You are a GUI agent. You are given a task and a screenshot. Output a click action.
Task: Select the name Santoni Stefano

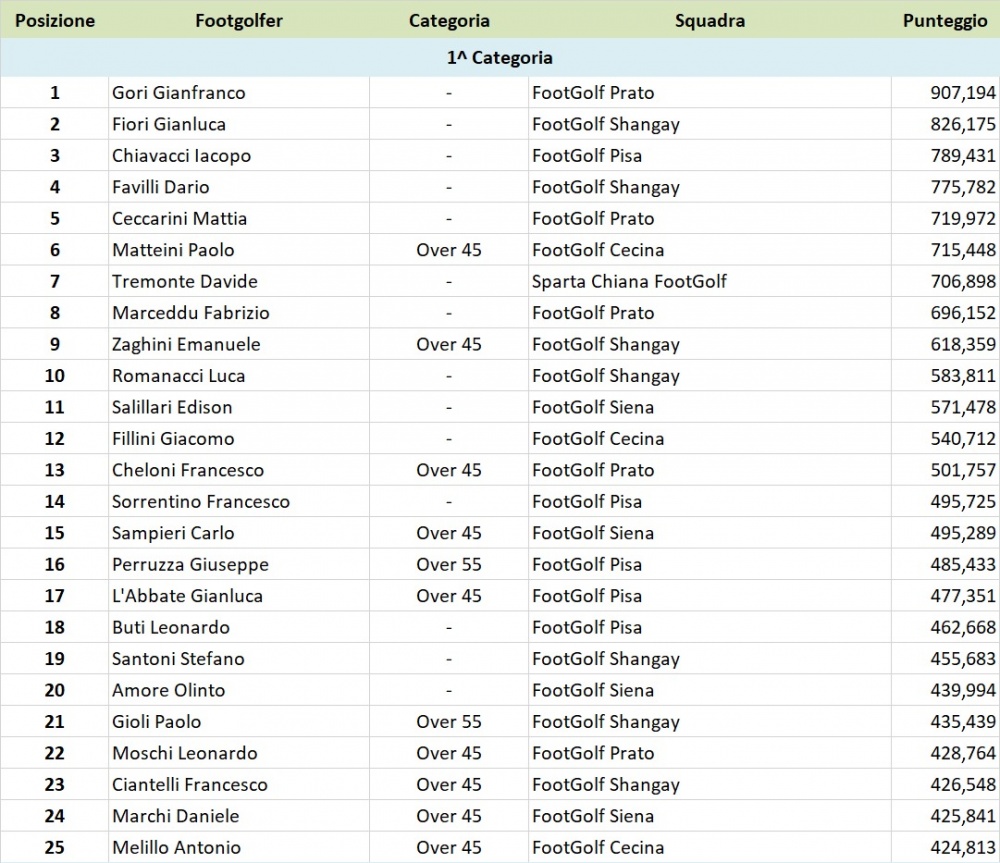click(x=179, y=659)
